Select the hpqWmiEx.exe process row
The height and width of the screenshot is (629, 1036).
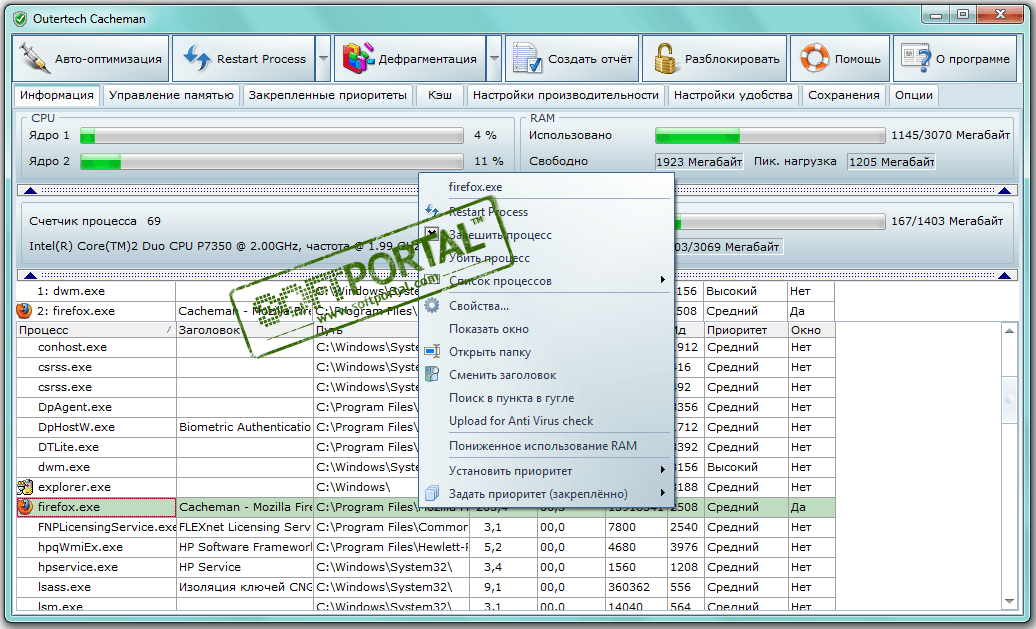[x=426, y=547]
